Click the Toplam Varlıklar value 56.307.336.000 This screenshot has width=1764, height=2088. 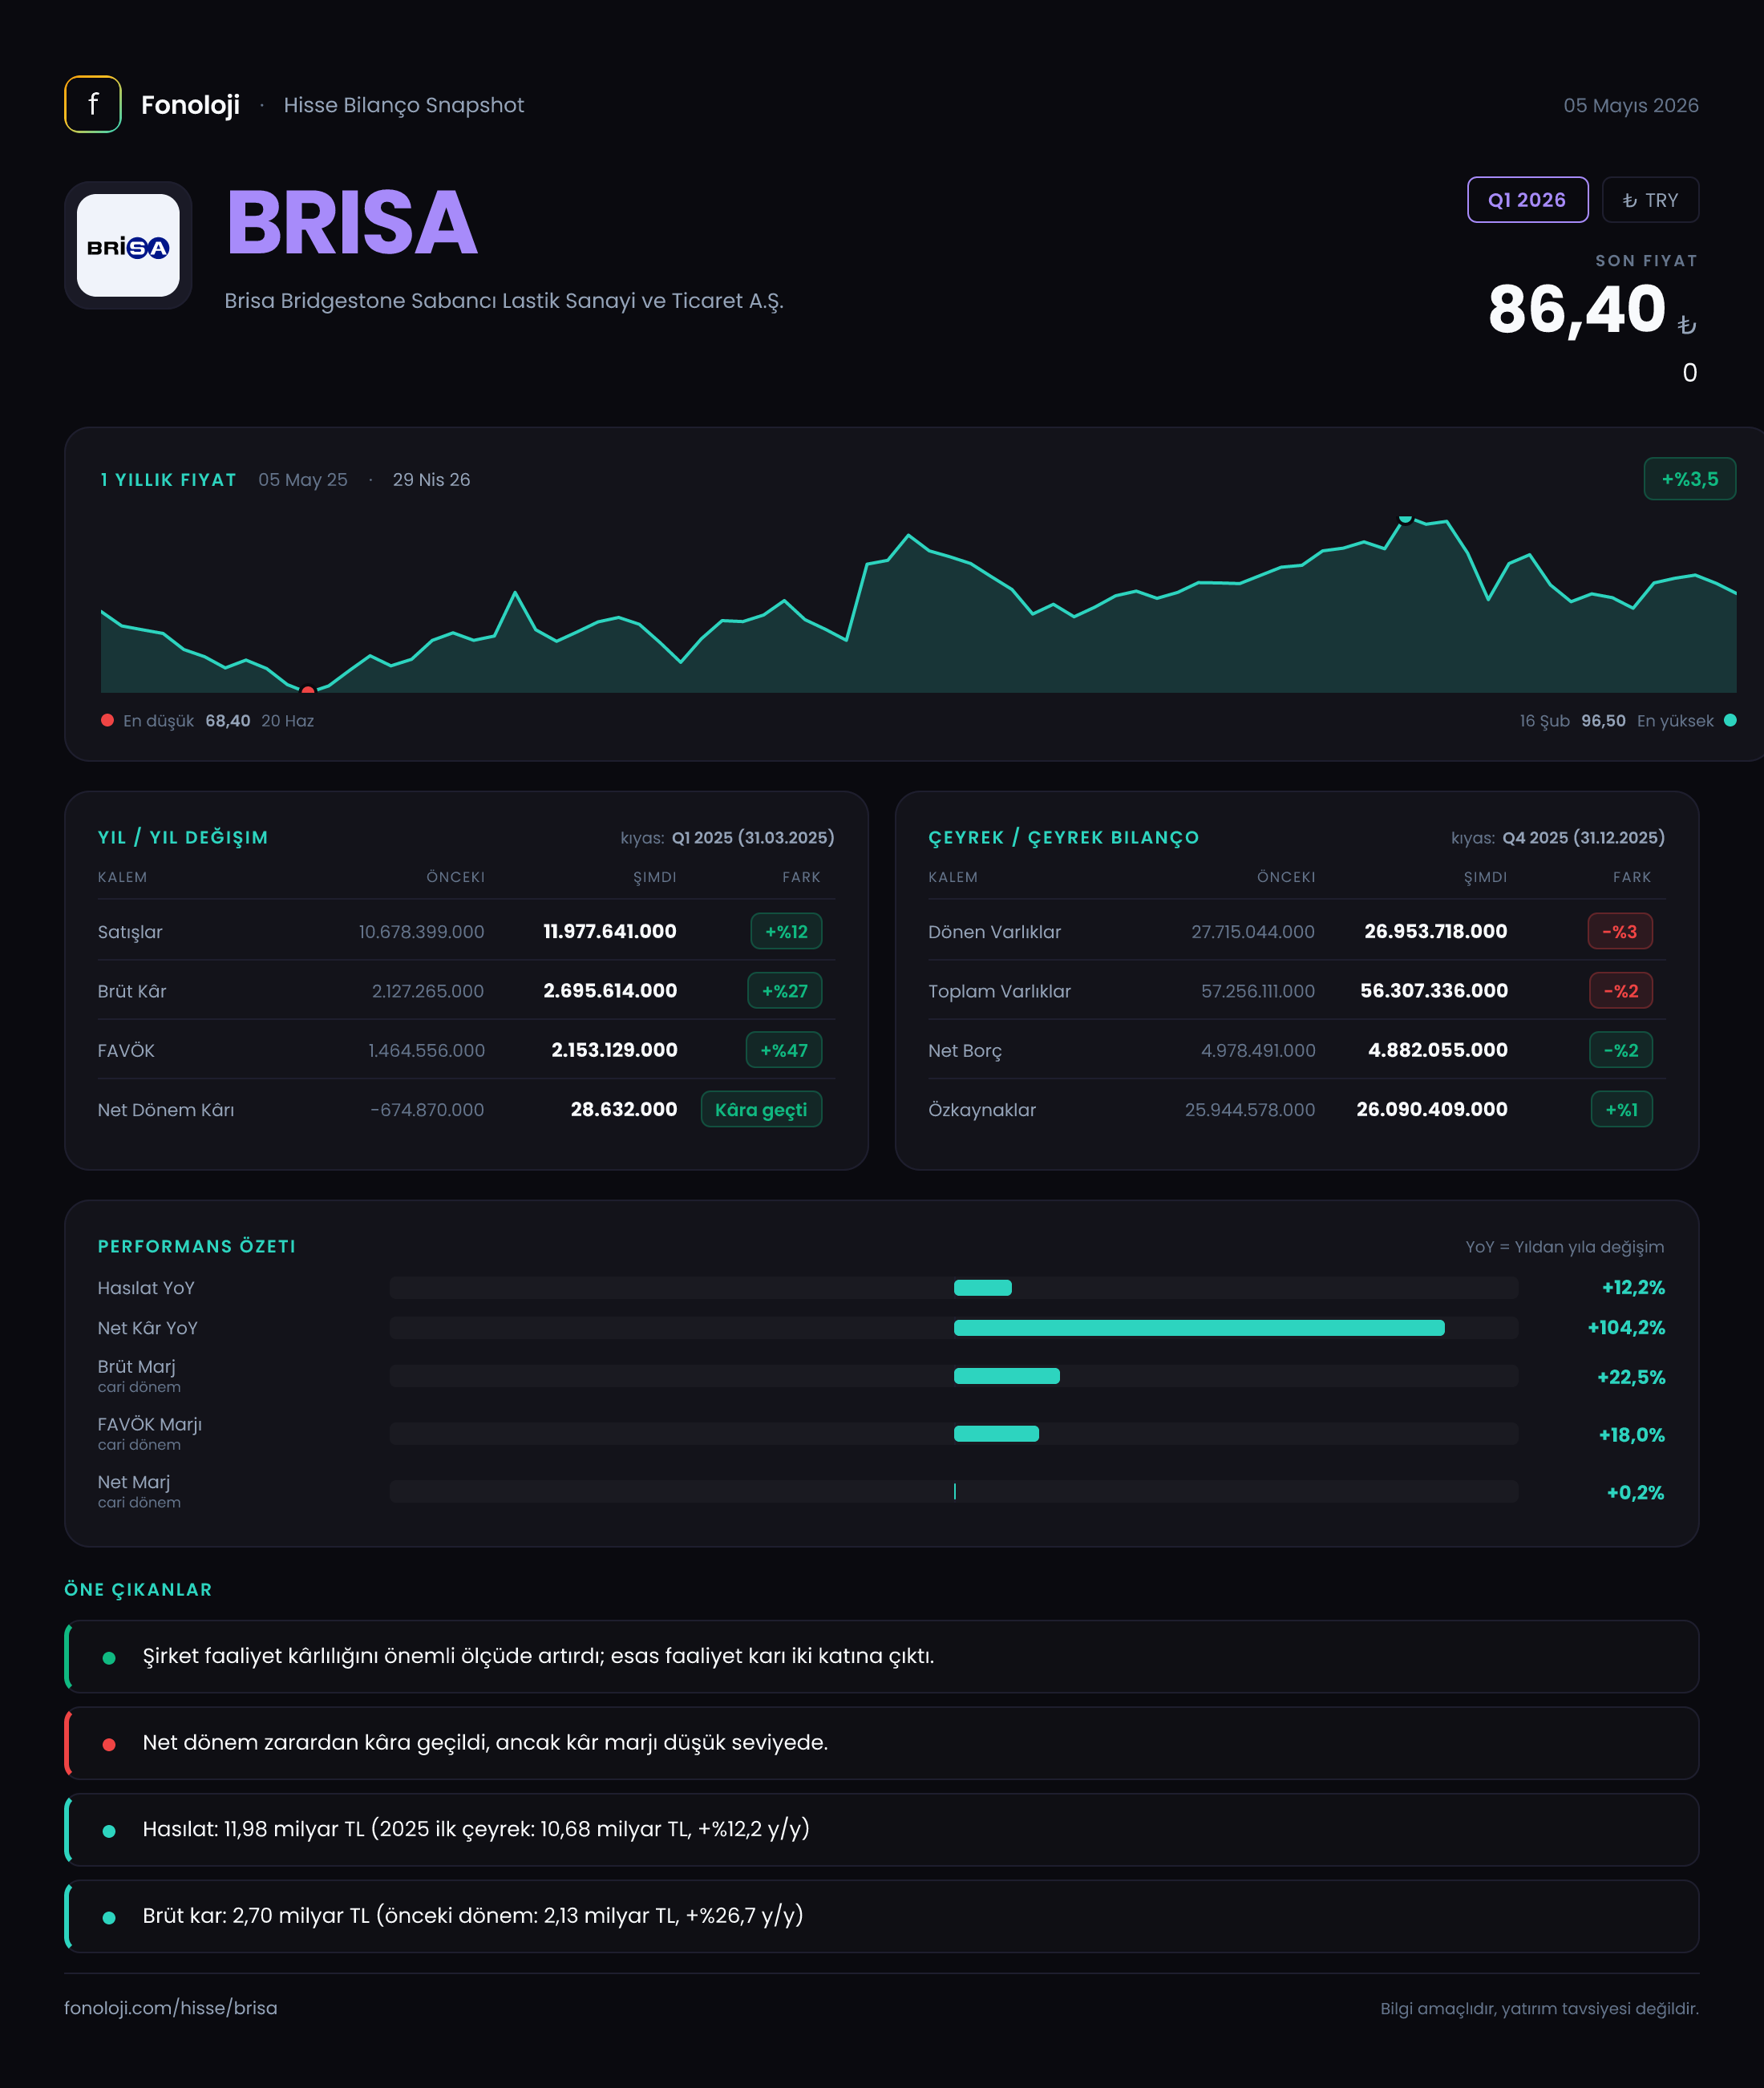(1434, 990)
